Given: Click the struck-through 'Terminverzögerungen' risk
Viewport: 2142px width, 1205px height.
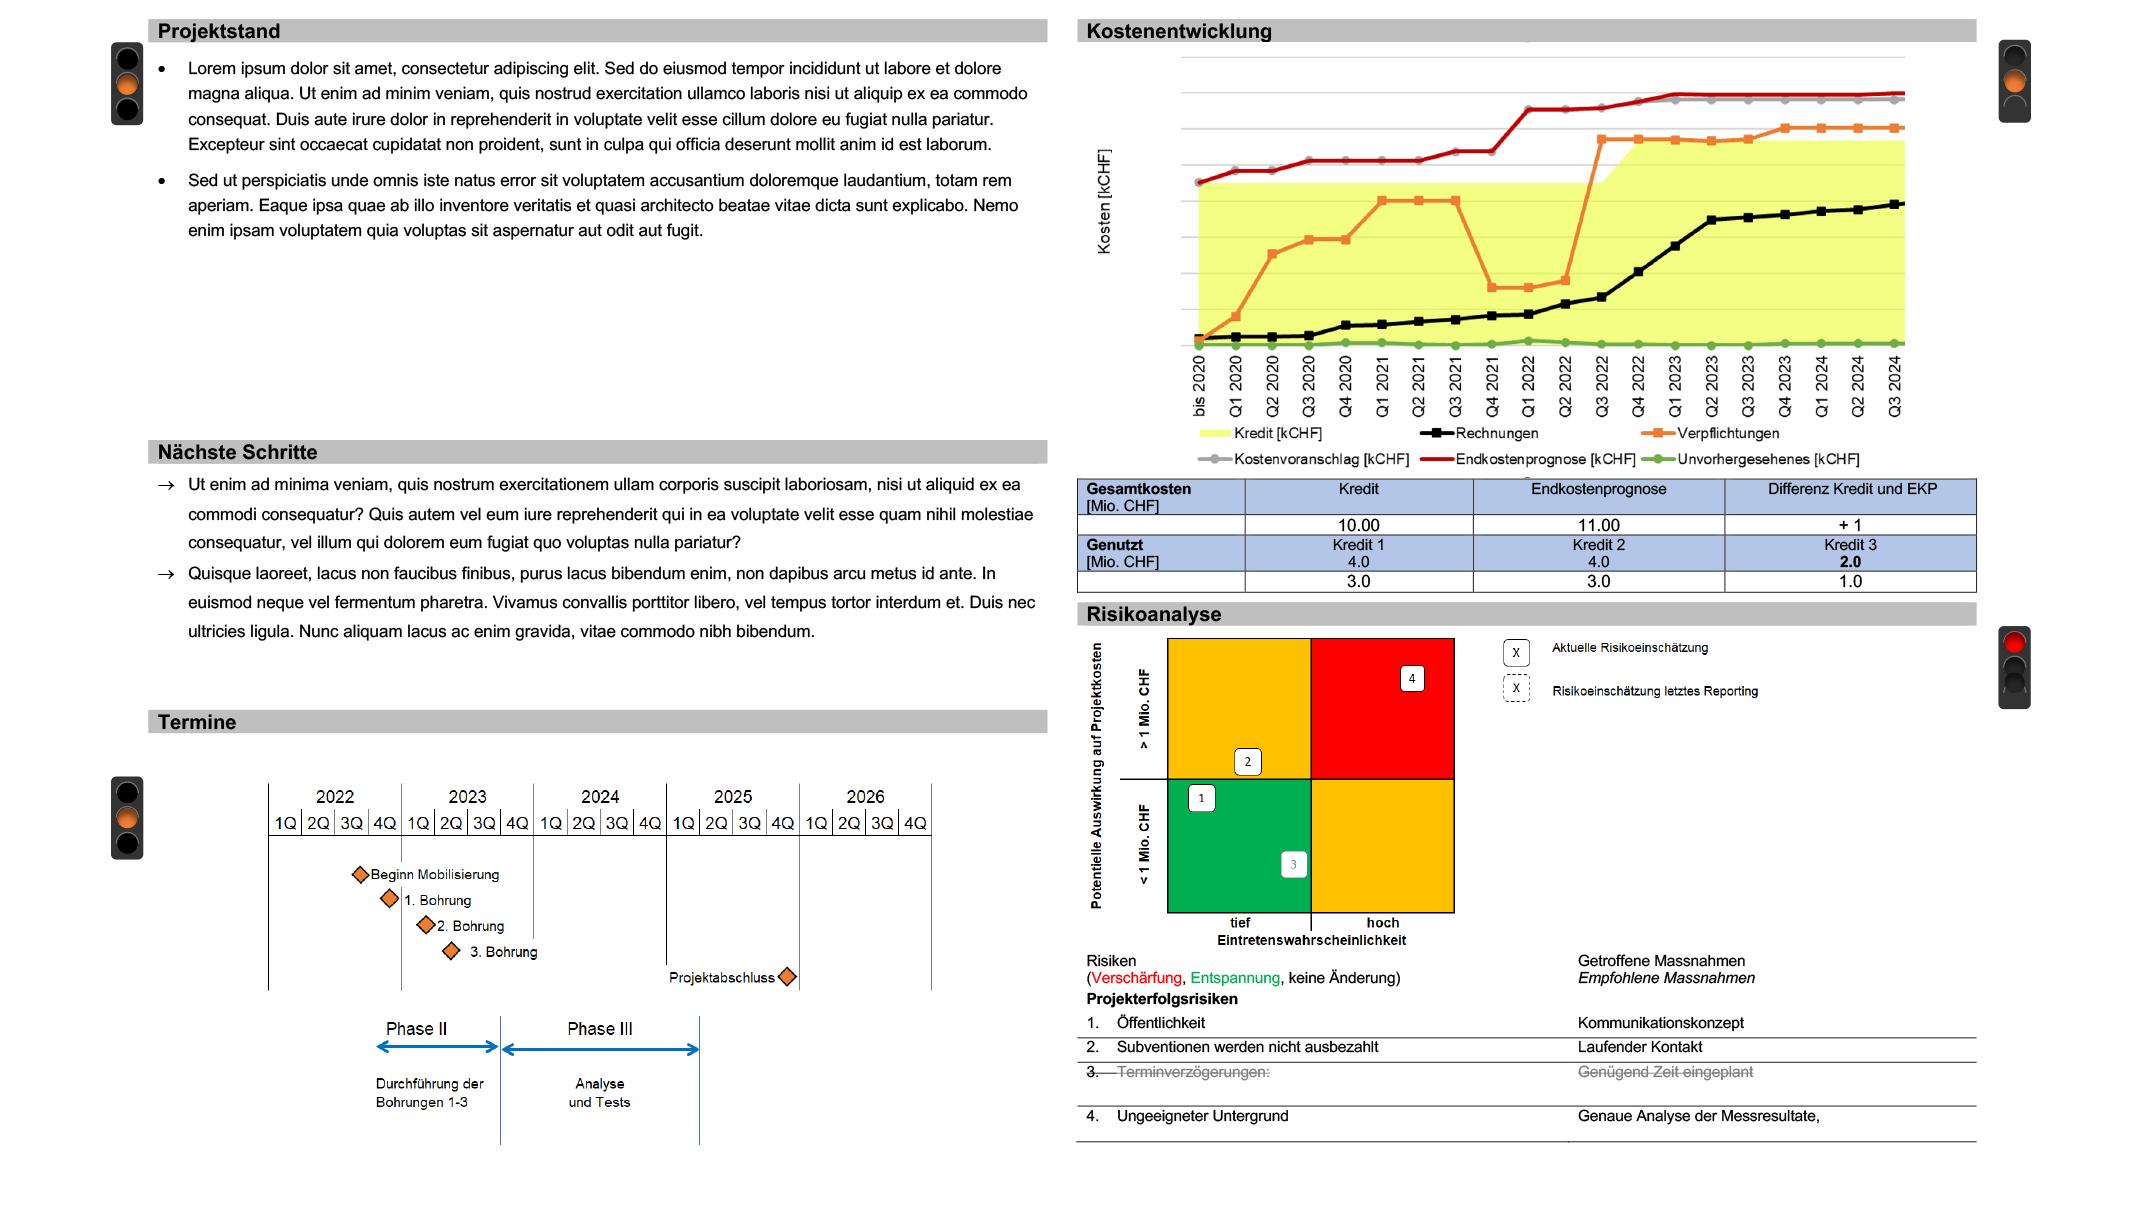Looking at the screenshot, I should (x=1193, y=1072).
